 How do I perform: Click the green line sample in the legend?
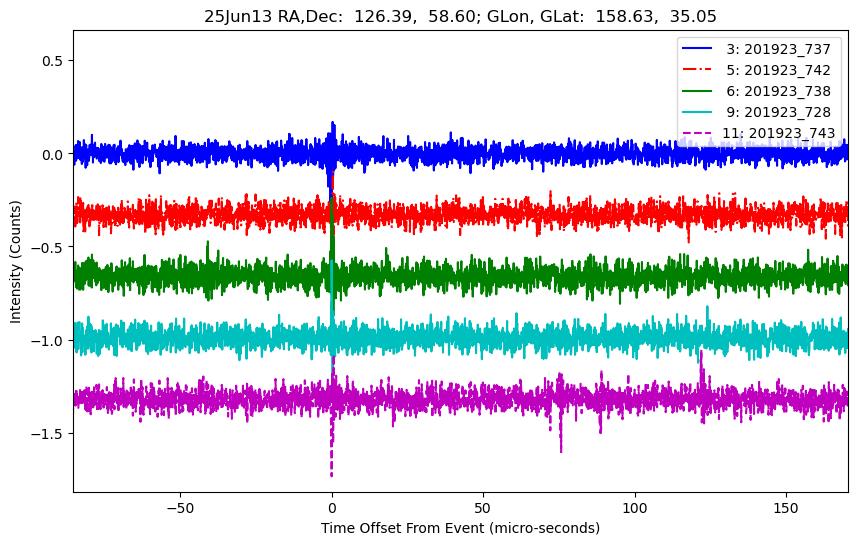(697, 90)
